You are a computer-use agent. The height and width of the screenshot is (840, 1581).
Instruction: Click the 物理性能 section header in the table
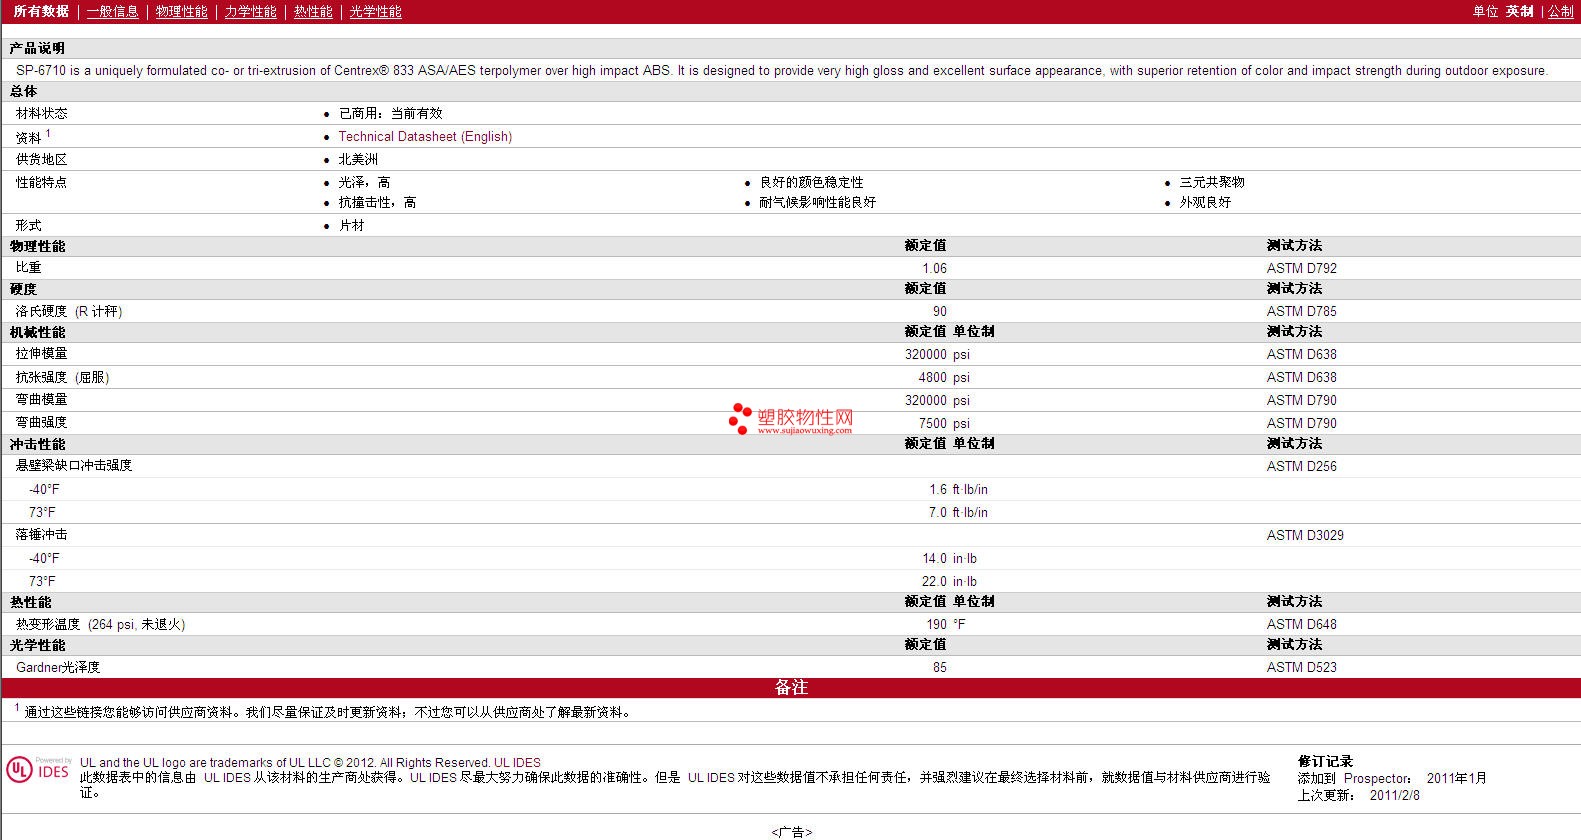[37, 247]
